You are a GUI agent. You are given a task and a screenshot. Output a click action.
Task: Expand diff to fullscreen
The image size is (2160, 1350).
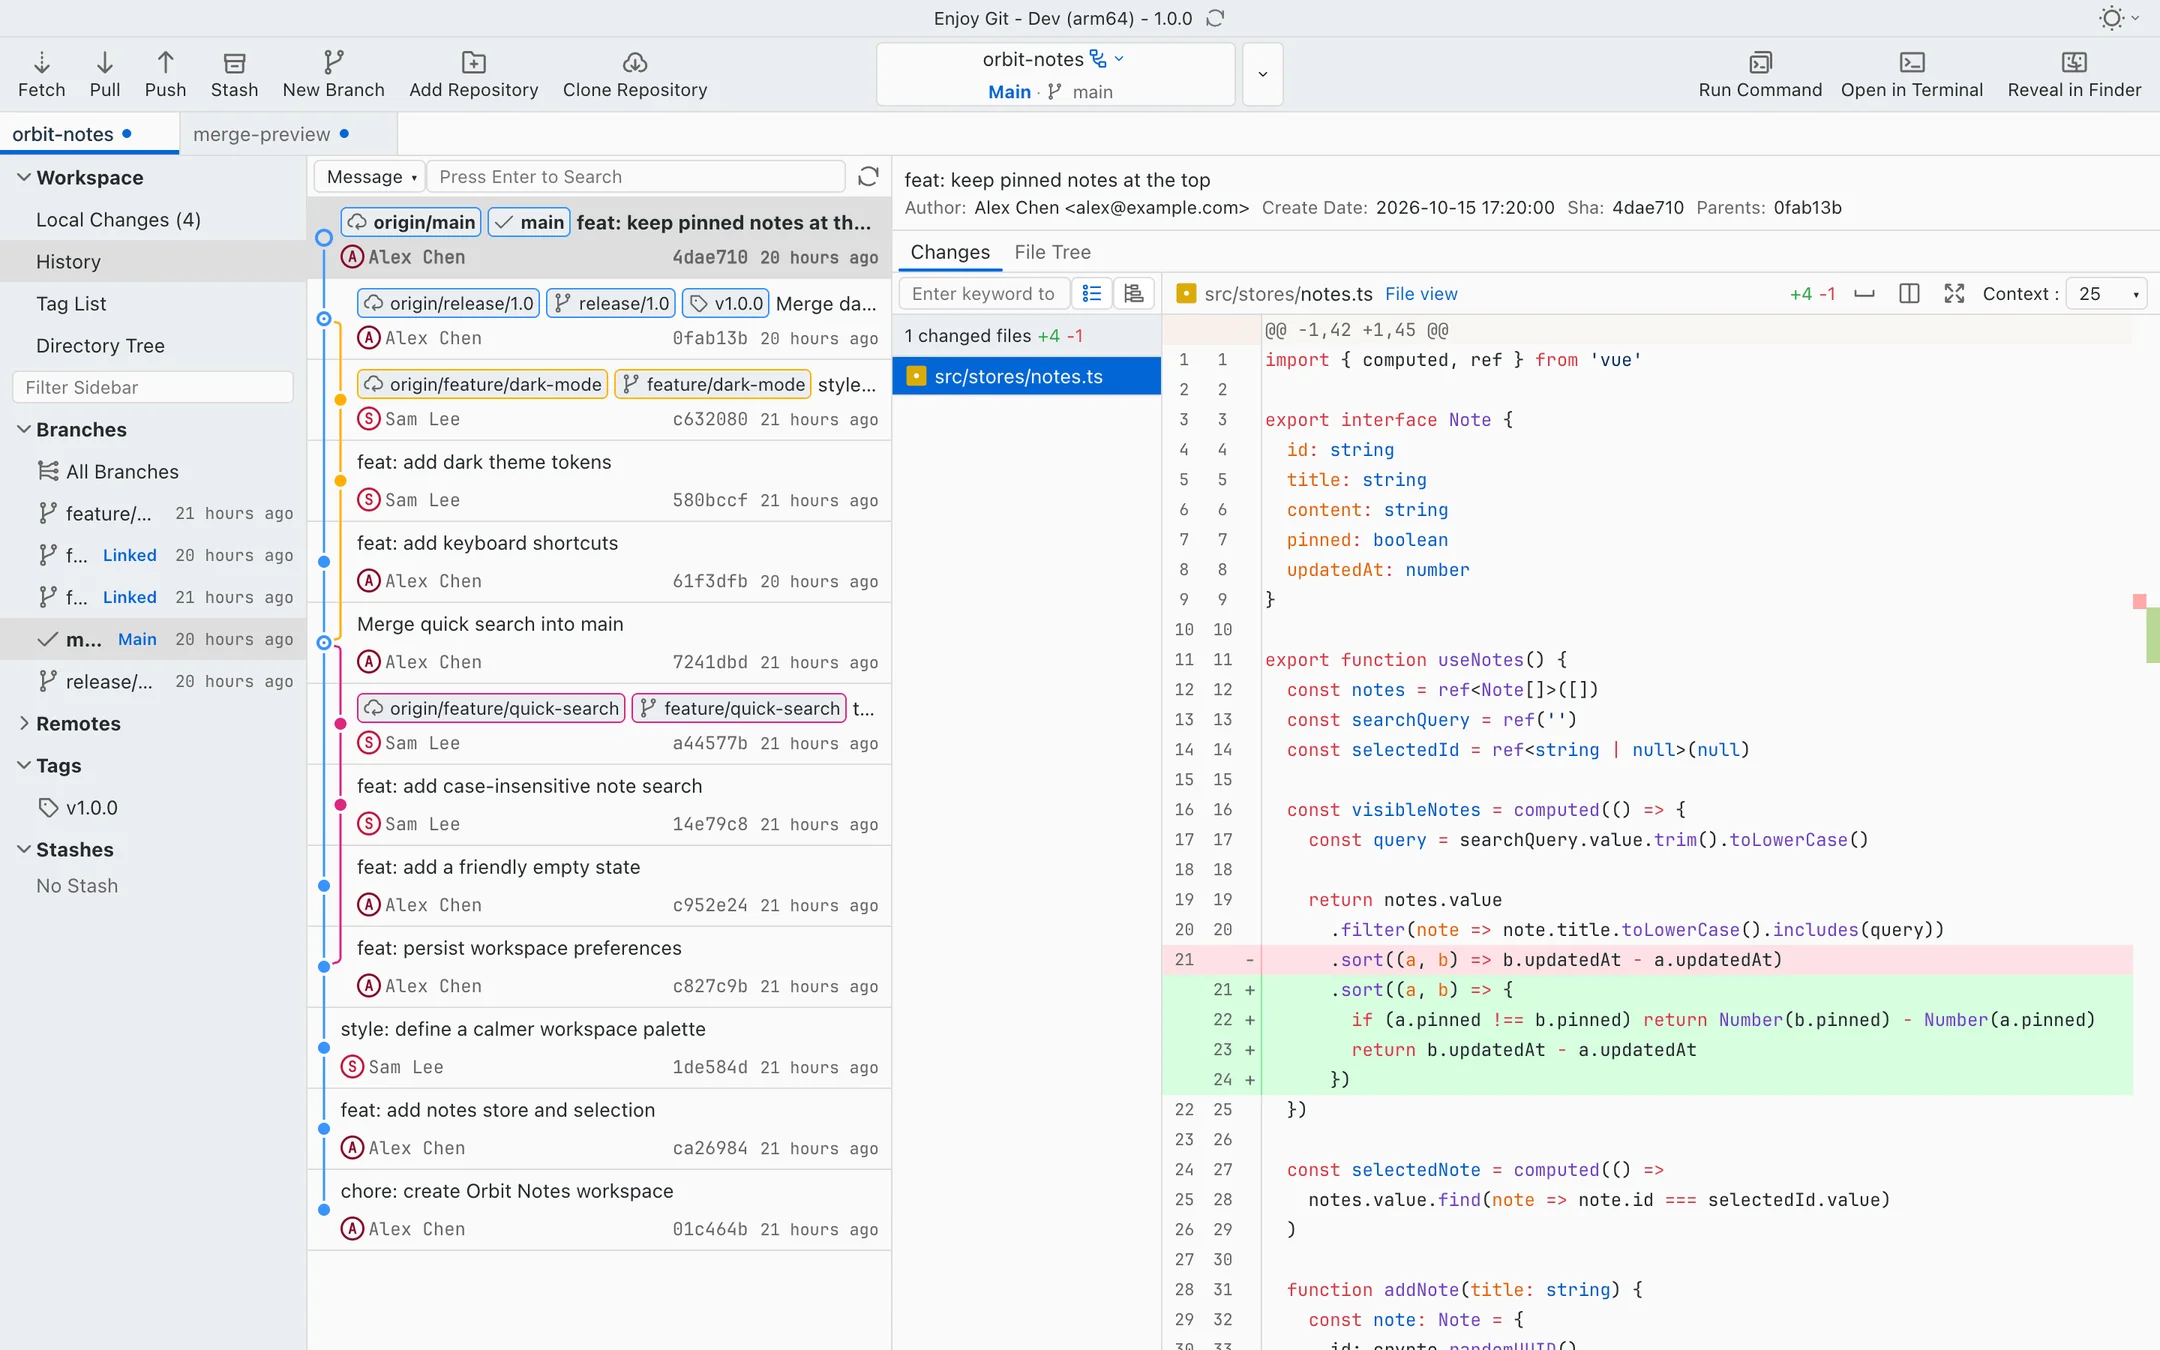tap(1954, 294)
